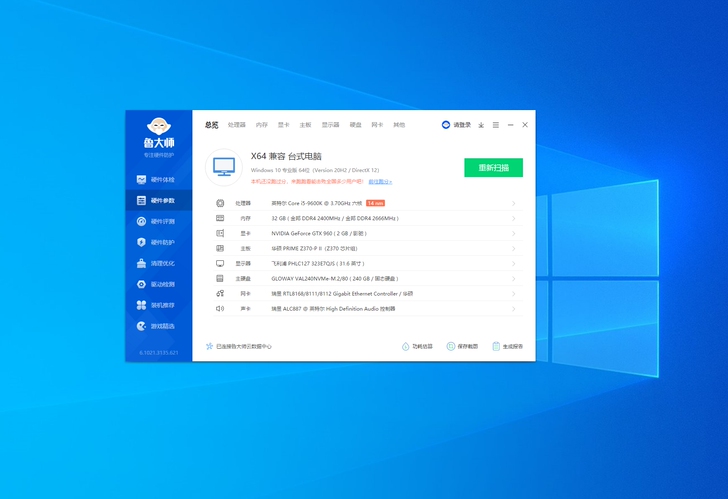The image size is (728, 499).
Task: Expand the 内存 row chevron
Action: (514, 219)
